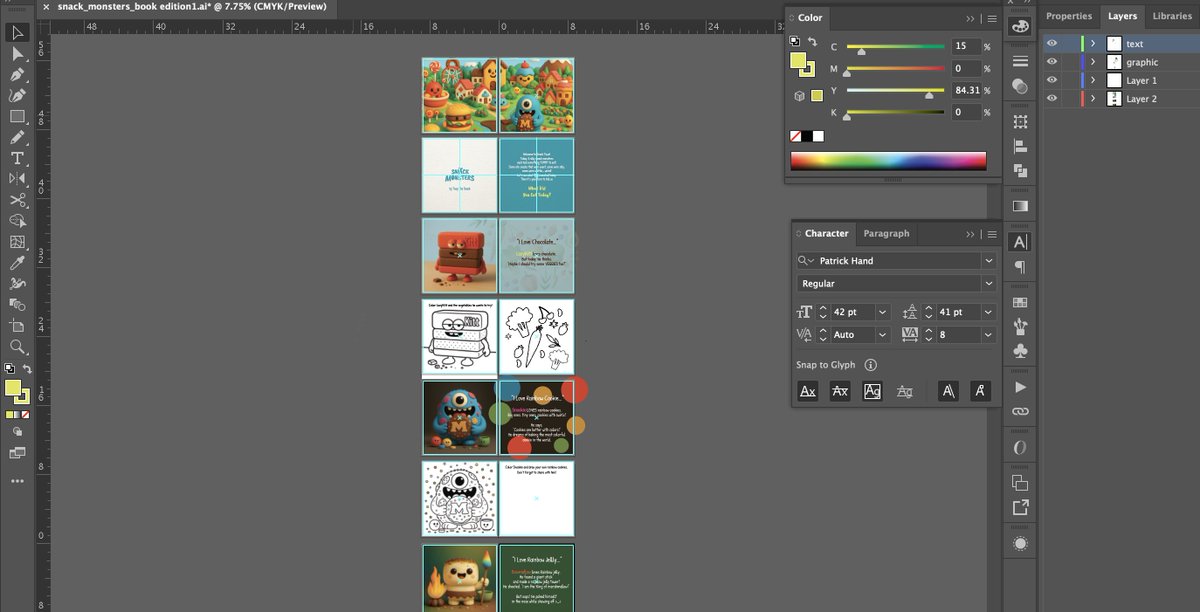Adjust the Yellow slider handle
Image resolution: width=1200 pixels, height=612 pixels.
coord(929,94)
